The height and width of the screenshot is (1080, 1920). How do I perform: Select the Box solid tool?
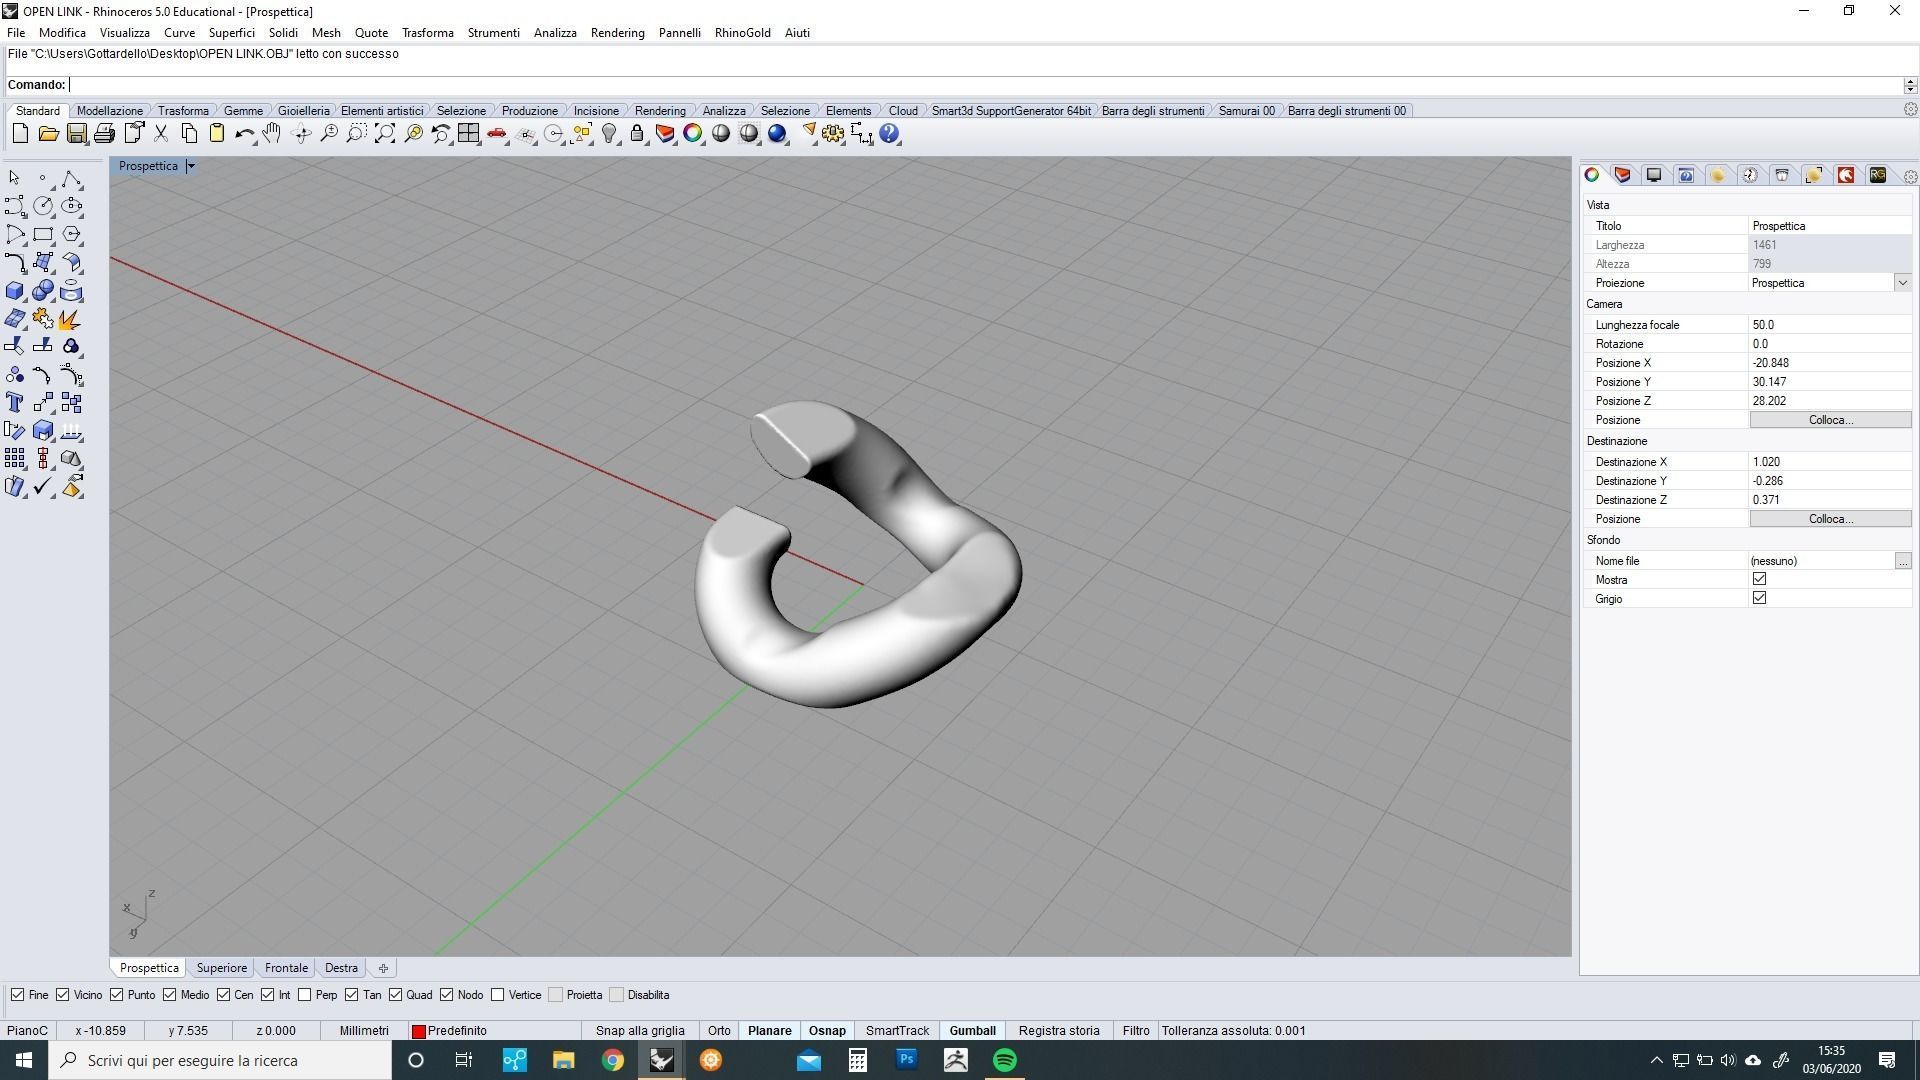click(x=15, y=291)
